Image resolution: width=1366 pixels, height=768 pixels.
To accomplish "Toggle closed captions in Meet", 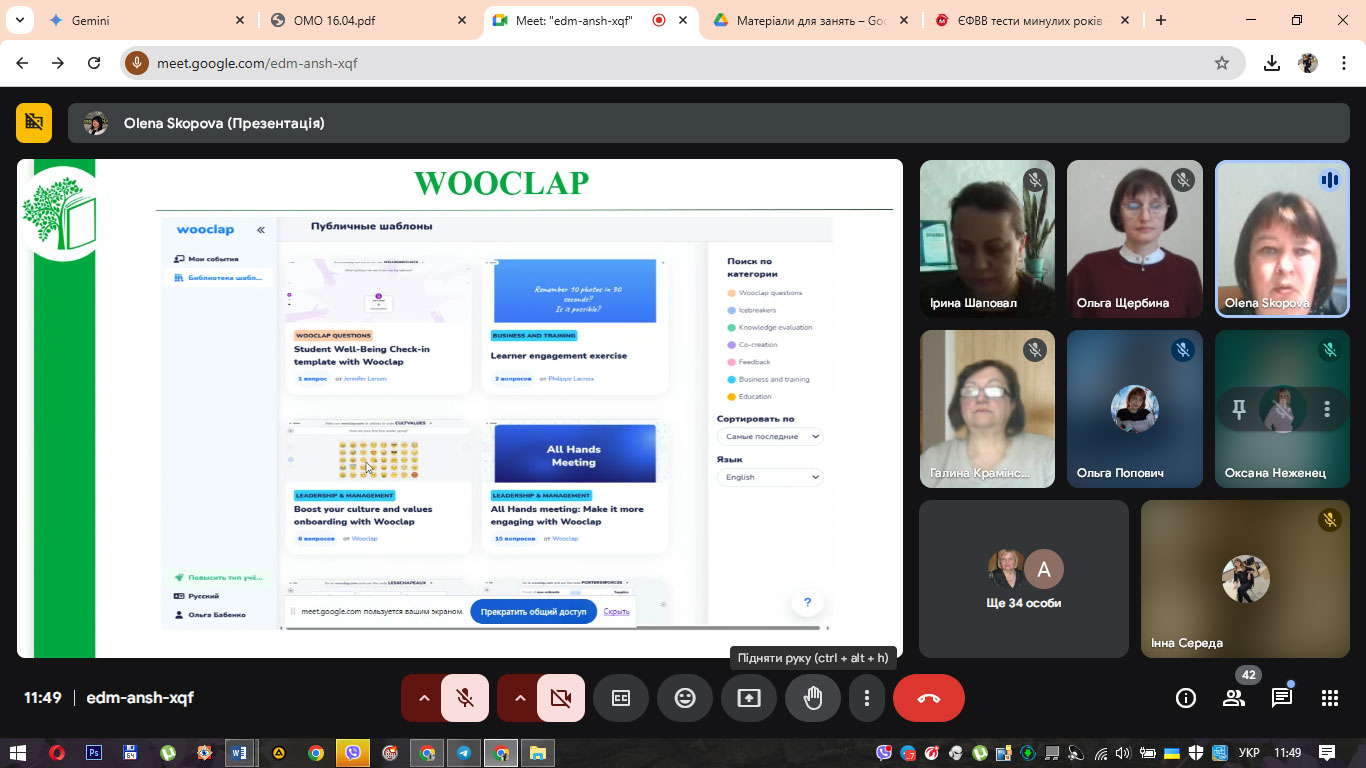I will 621,698.
